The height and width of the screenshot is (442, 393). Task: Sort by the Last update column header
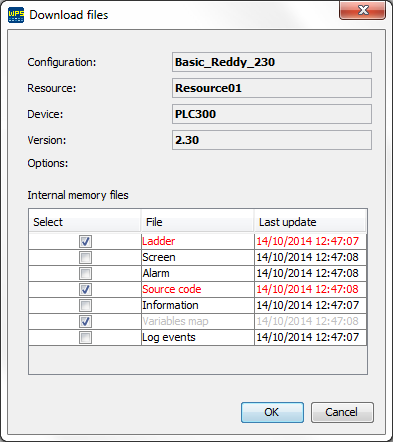coord(310,222)
